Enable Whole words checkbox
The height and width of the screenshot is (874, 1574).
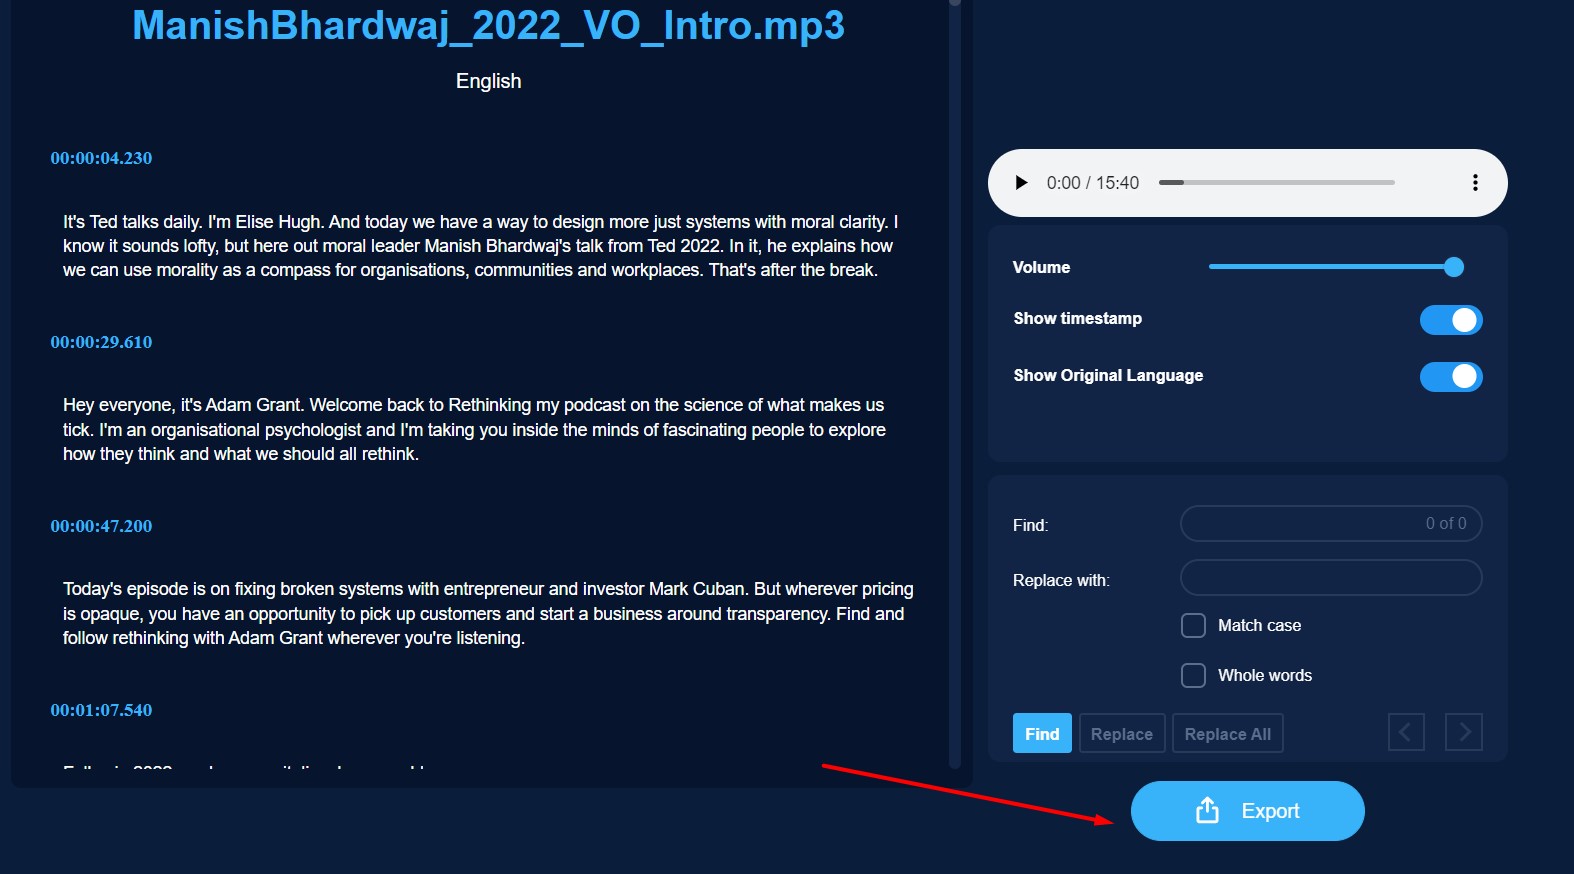pos(1193,676)
